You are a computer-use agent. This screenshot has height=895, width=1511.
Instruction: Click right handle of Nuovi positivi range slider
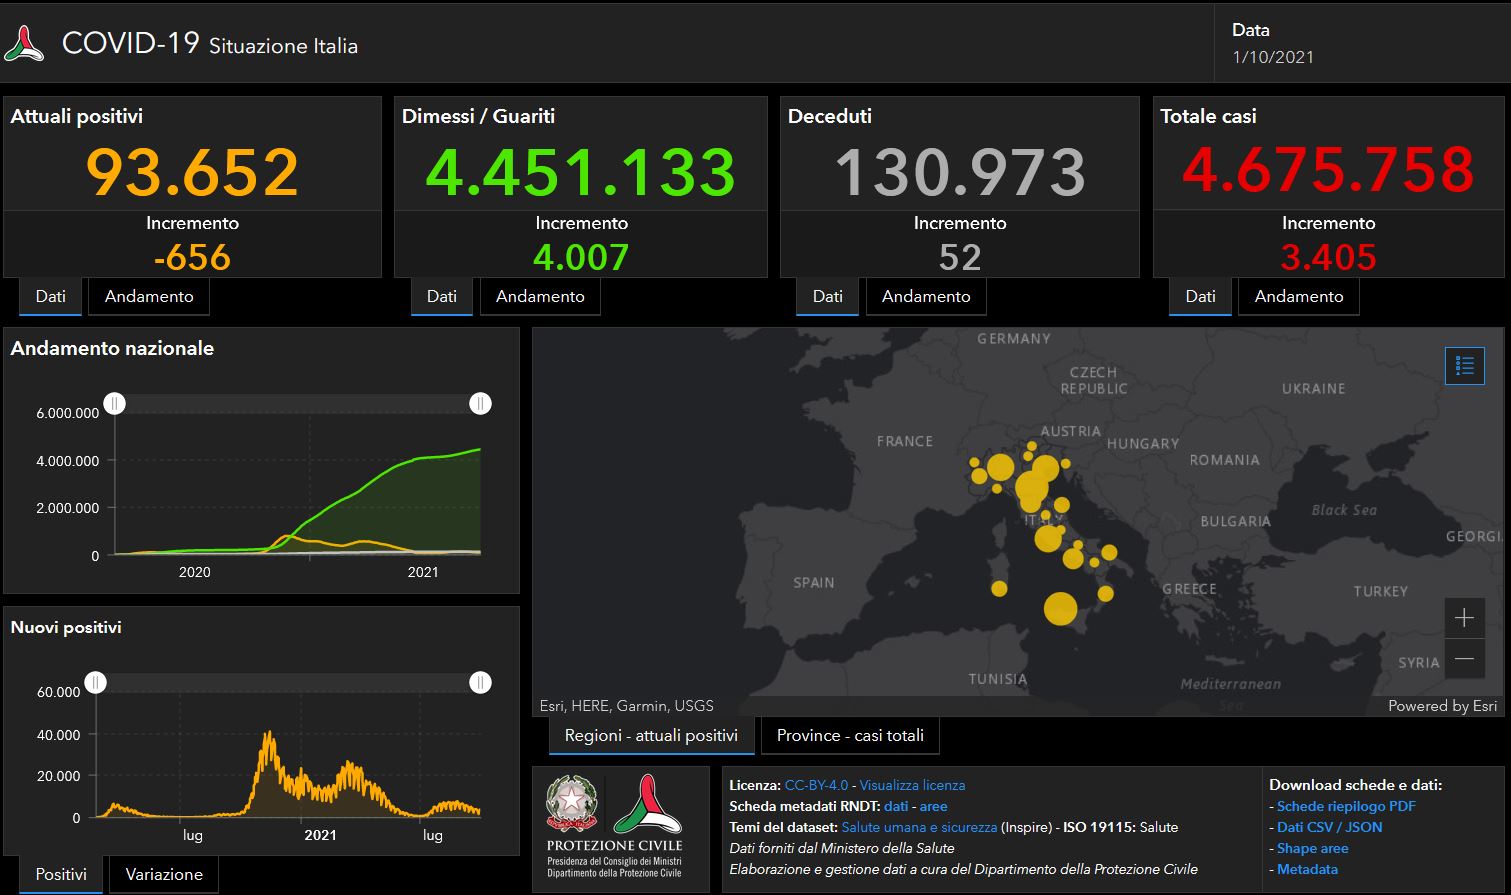point(480,682)
